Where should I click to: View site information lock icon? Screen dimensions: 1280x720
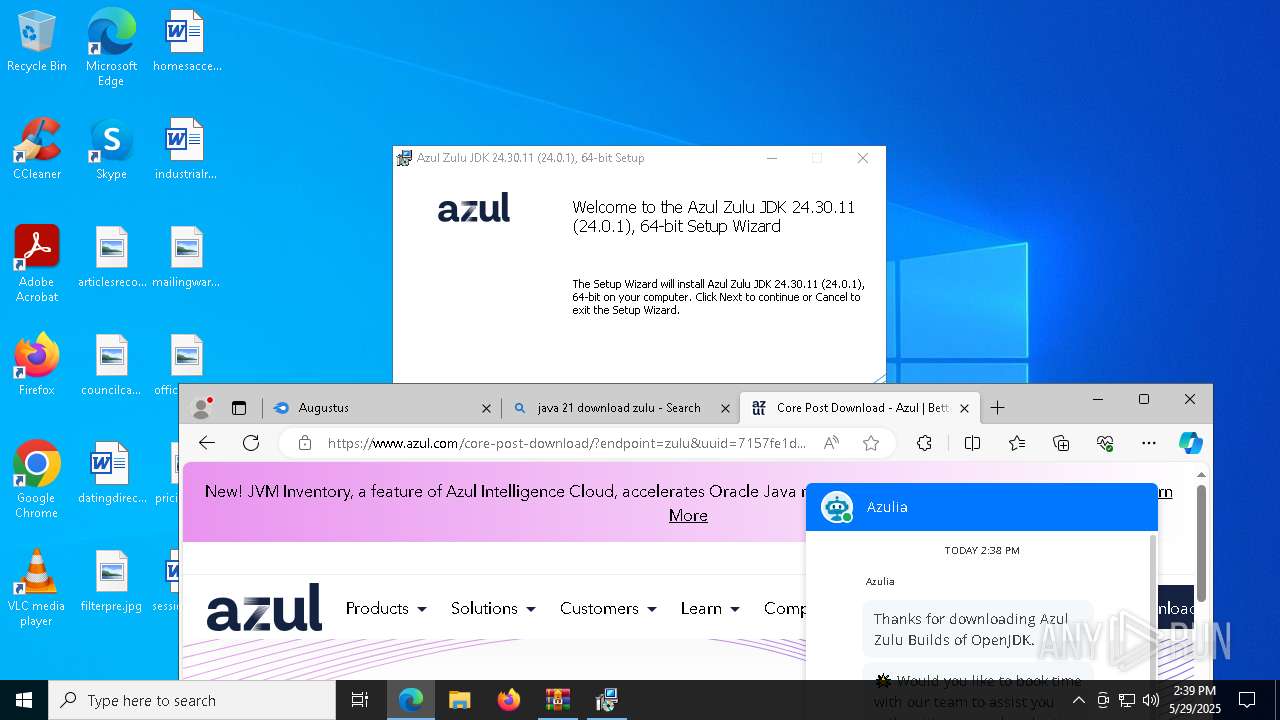click(305, 443)
